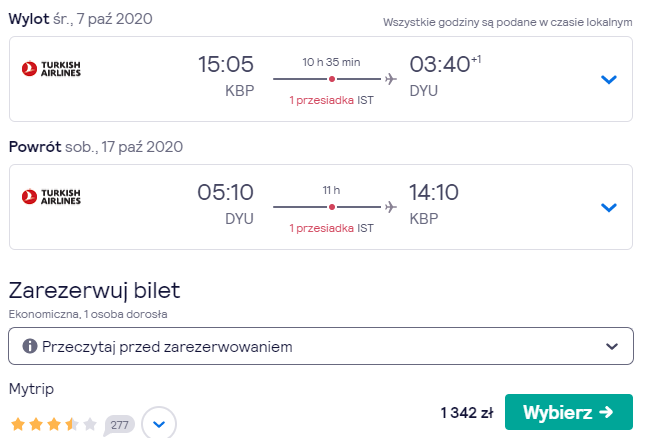Viewport: 645px width, 438px height.
Task: Click the info icon before Przeczytaj
Action: 30,346
